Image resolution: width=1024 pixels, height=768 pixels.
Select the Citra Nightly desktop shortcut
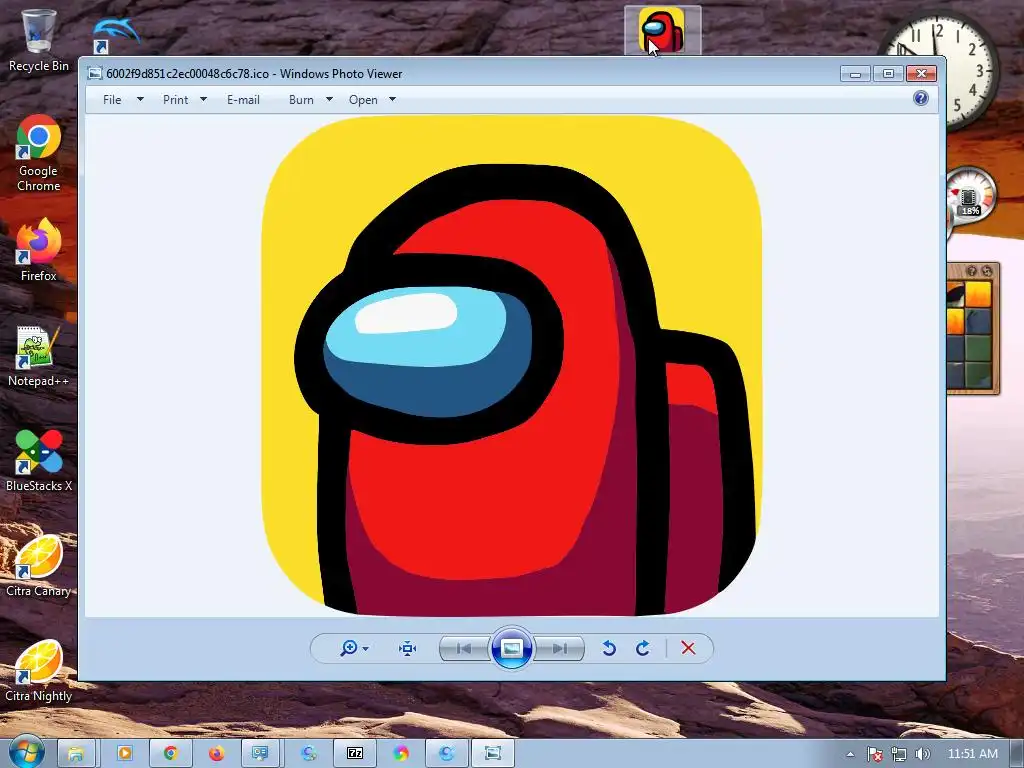(39, 671)
